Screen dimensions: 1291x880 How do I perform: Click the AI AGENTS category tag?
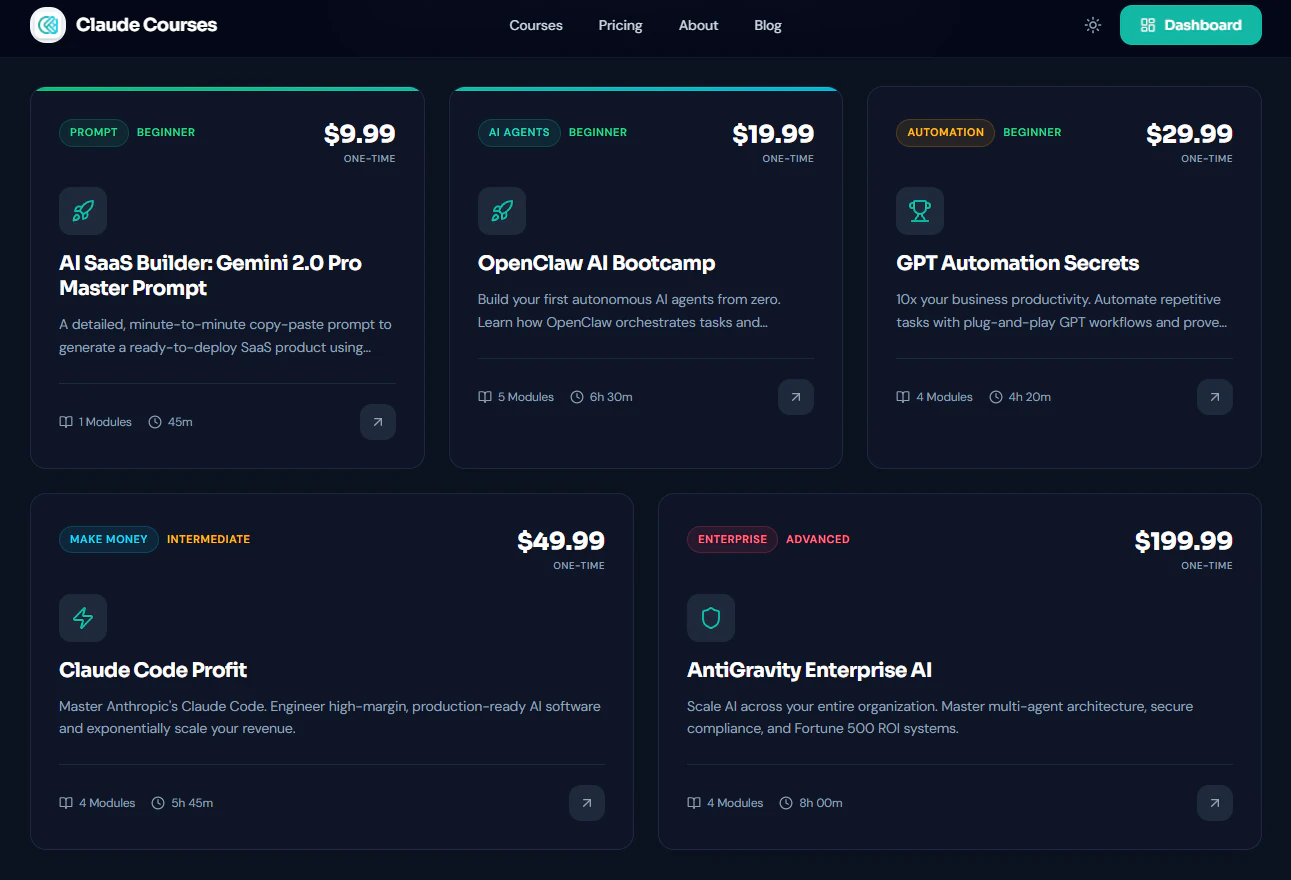tap(519, 133)
